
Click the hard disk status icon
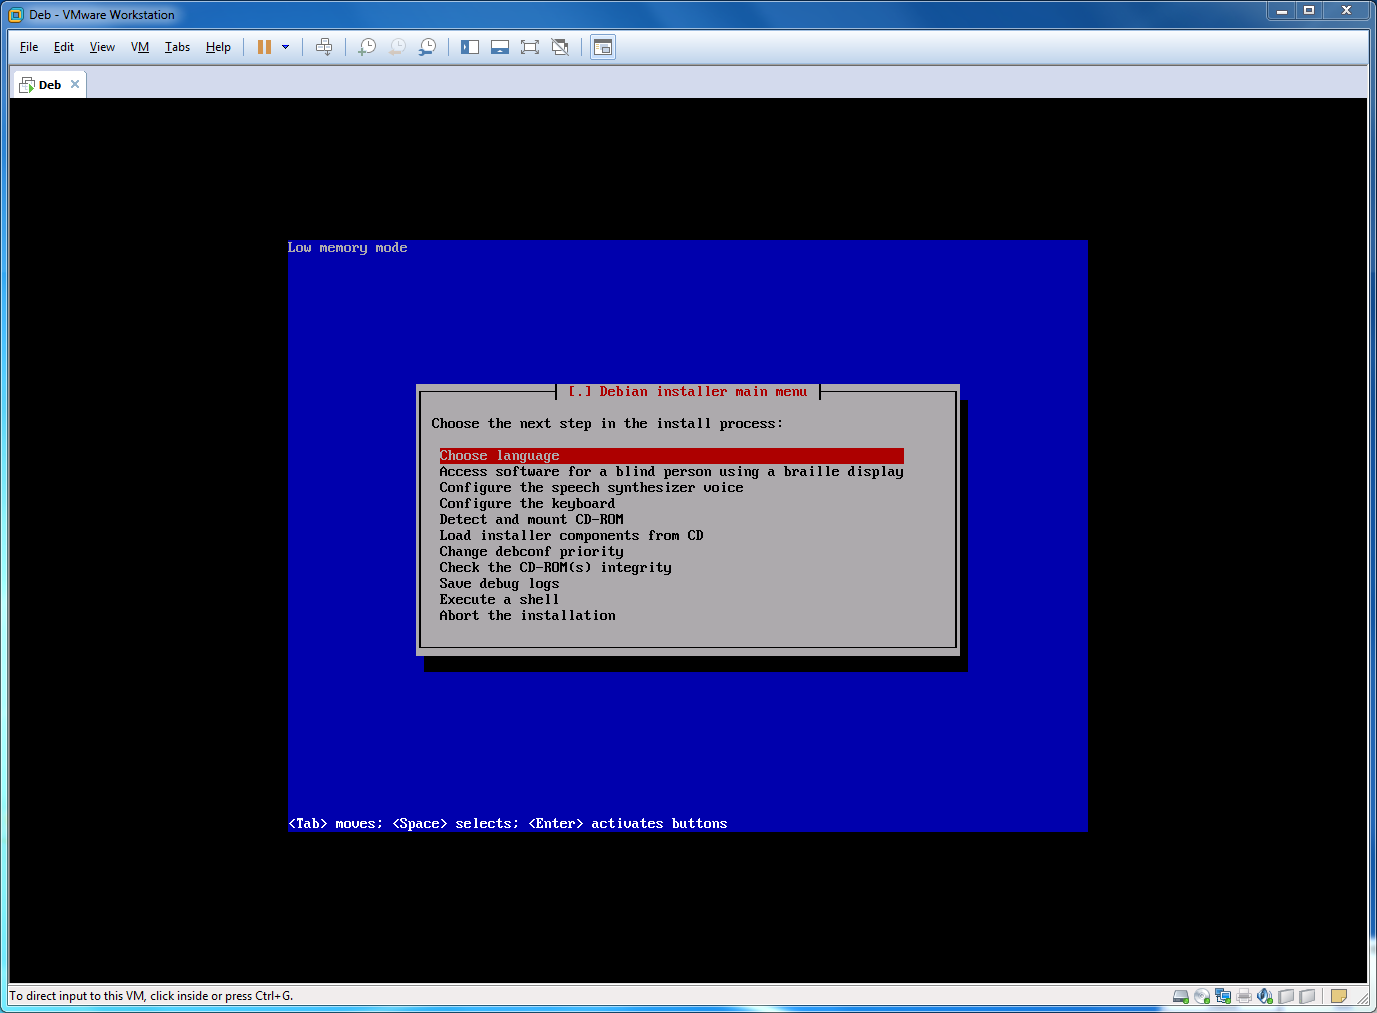[1181, 996]
